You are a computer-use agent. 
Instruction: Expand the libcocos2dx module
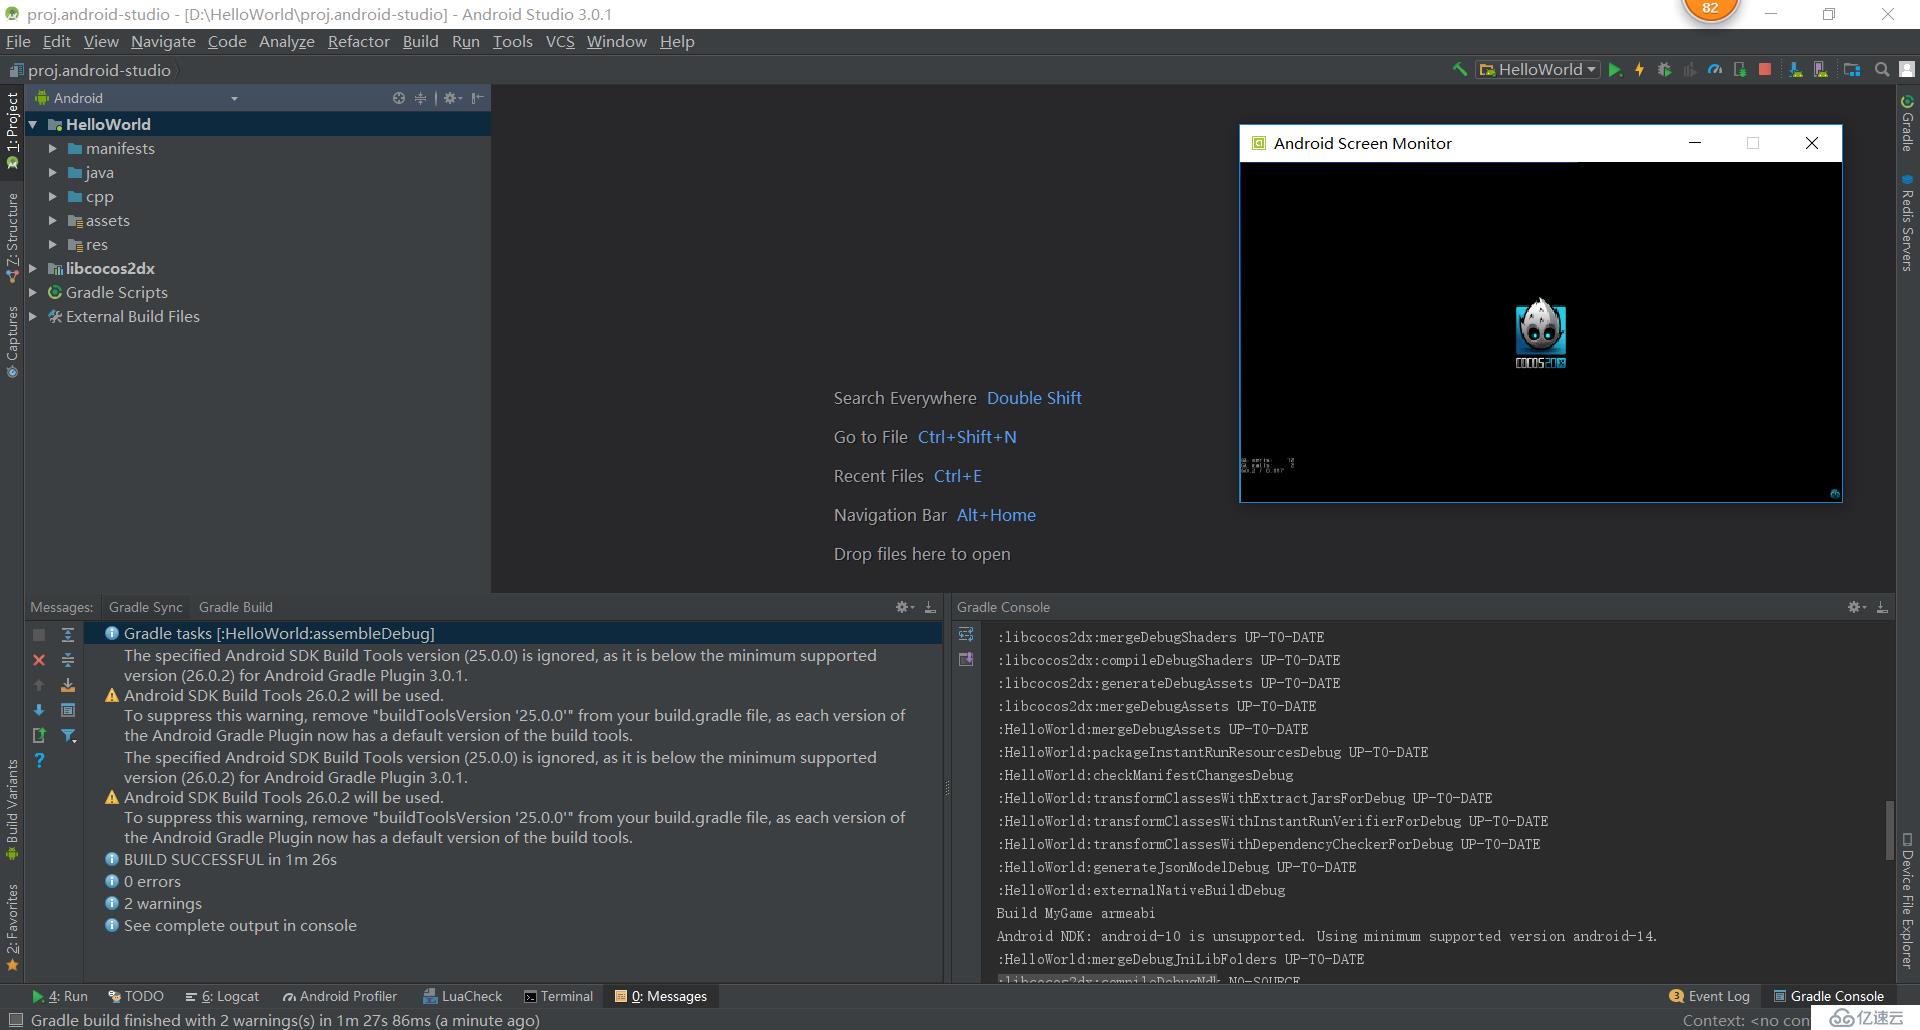[34, 268]
